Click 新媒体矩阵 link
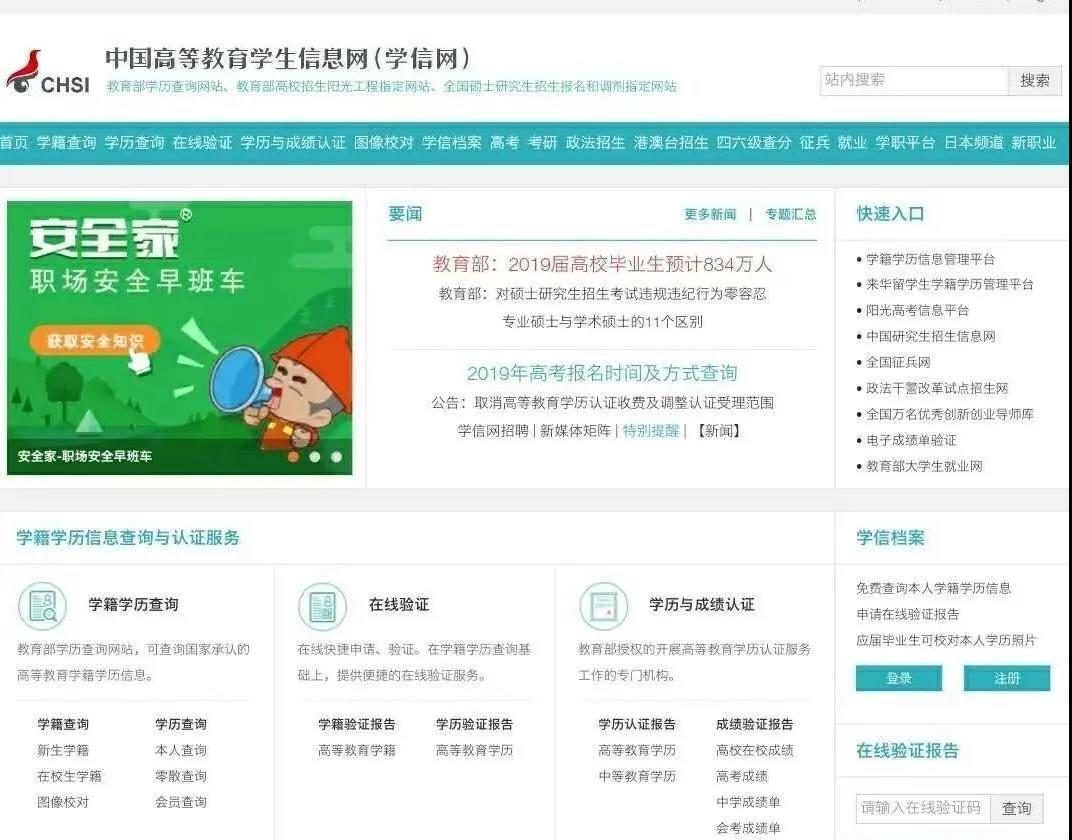The height and width of the screenshot is (840, 1072). (576, 431)
